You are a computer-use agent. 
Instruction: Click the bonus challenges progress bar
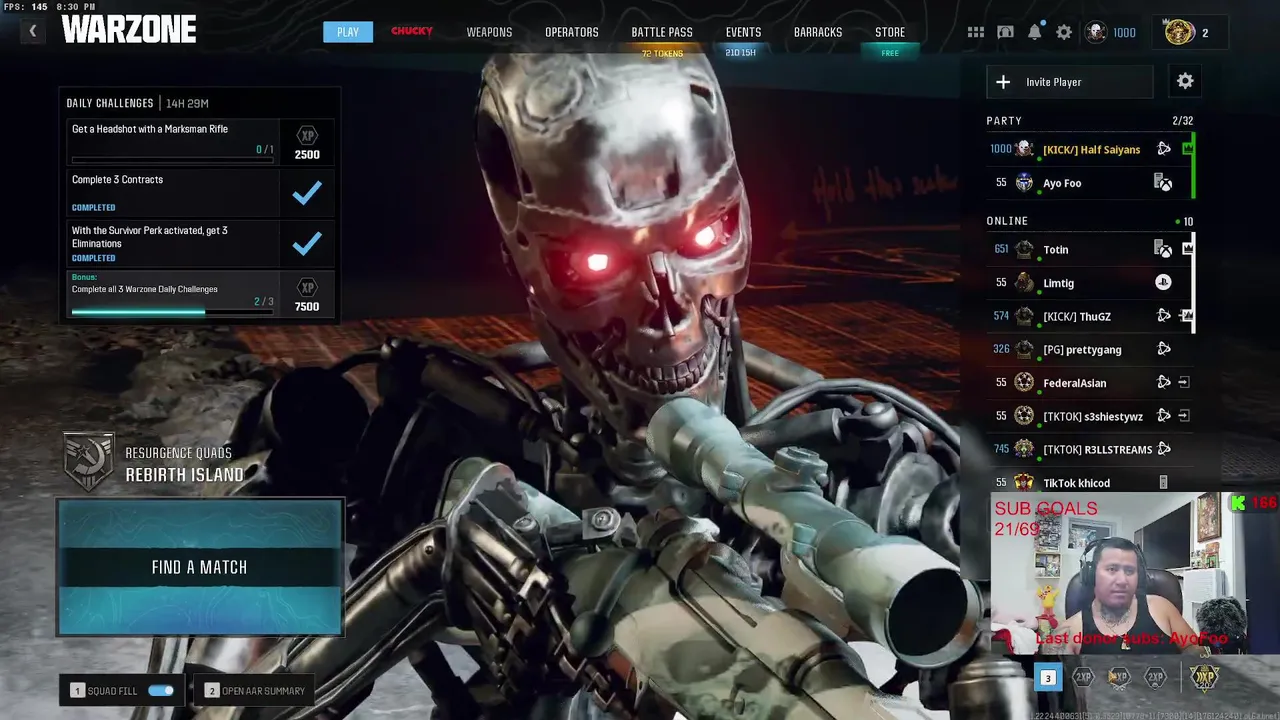tap(172, 312)
